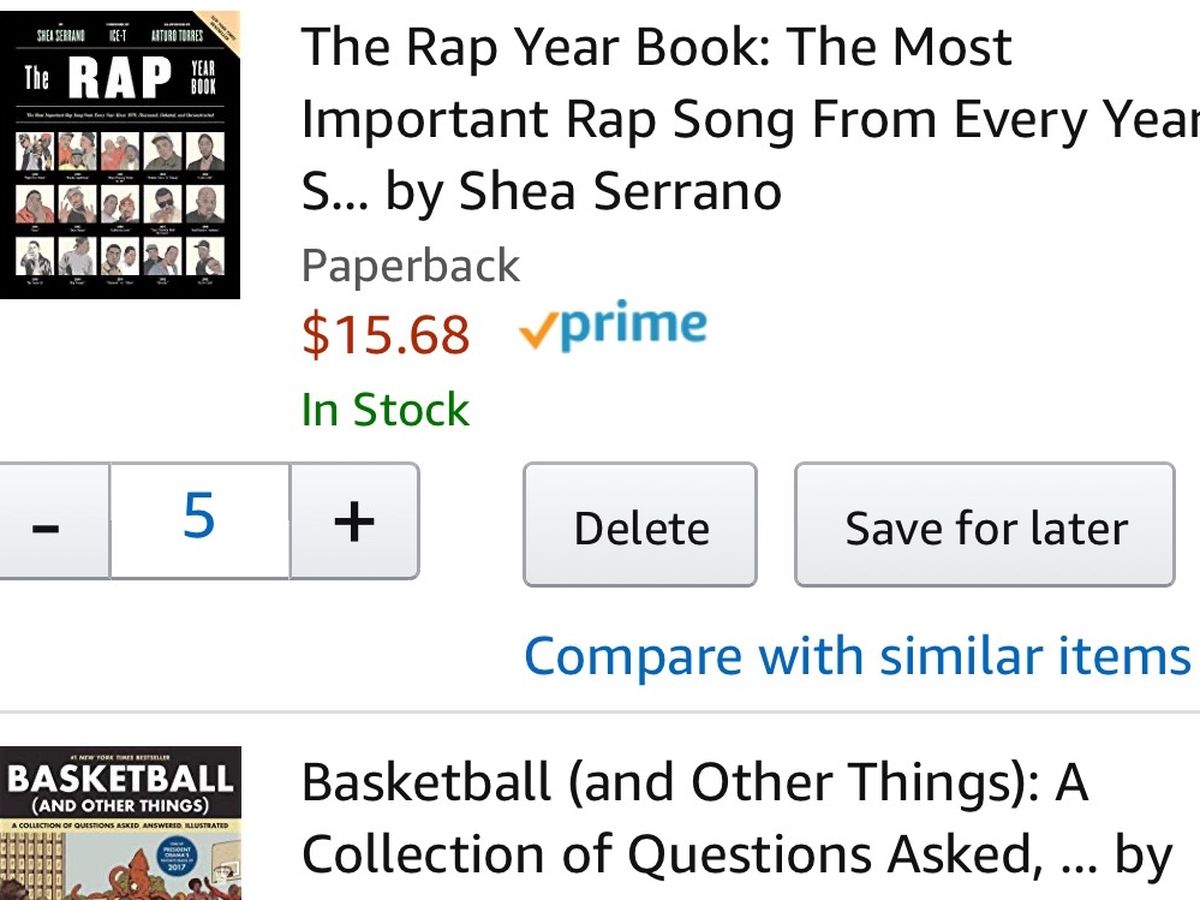Click the plus quantity button
This screenshot has height=900, width=1200.
coord(354,521)
